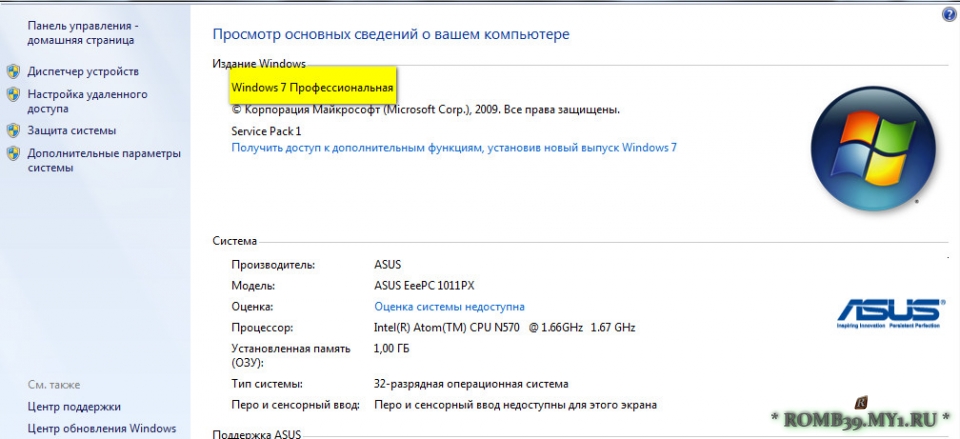Viewport: 960px width, 439px height.
Task: Click shield icon beside Настройка удаленного доступа
Action: (x=13, y=95)
